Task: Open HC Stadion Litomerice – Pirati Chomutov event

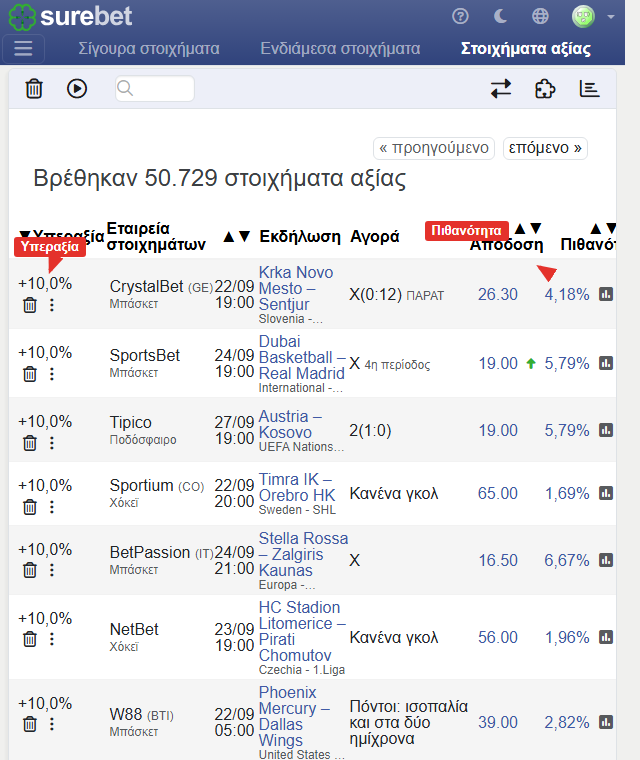Action: (x=302, y=631)
